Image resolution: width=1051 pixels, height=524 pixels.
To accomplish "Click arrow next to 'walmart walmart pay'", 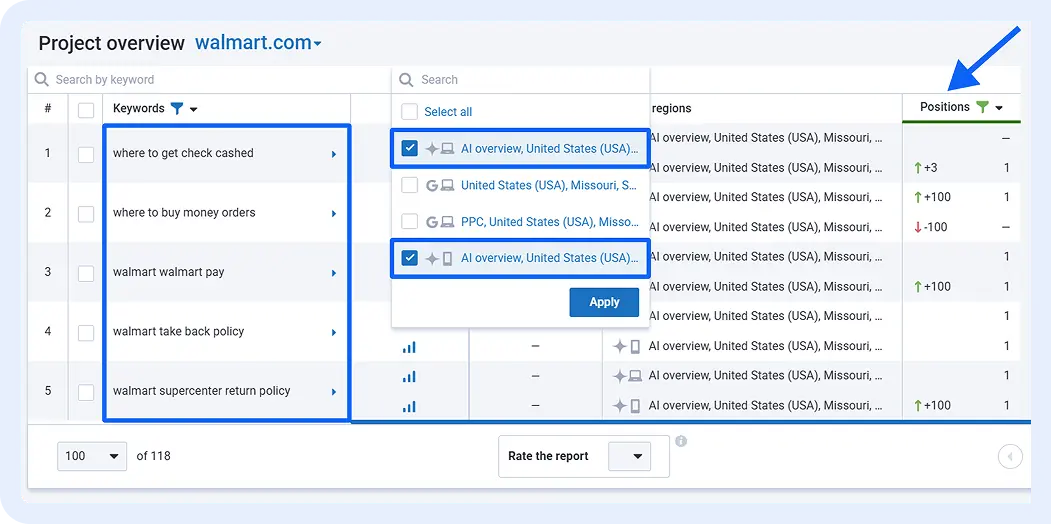I will point(334,273).
